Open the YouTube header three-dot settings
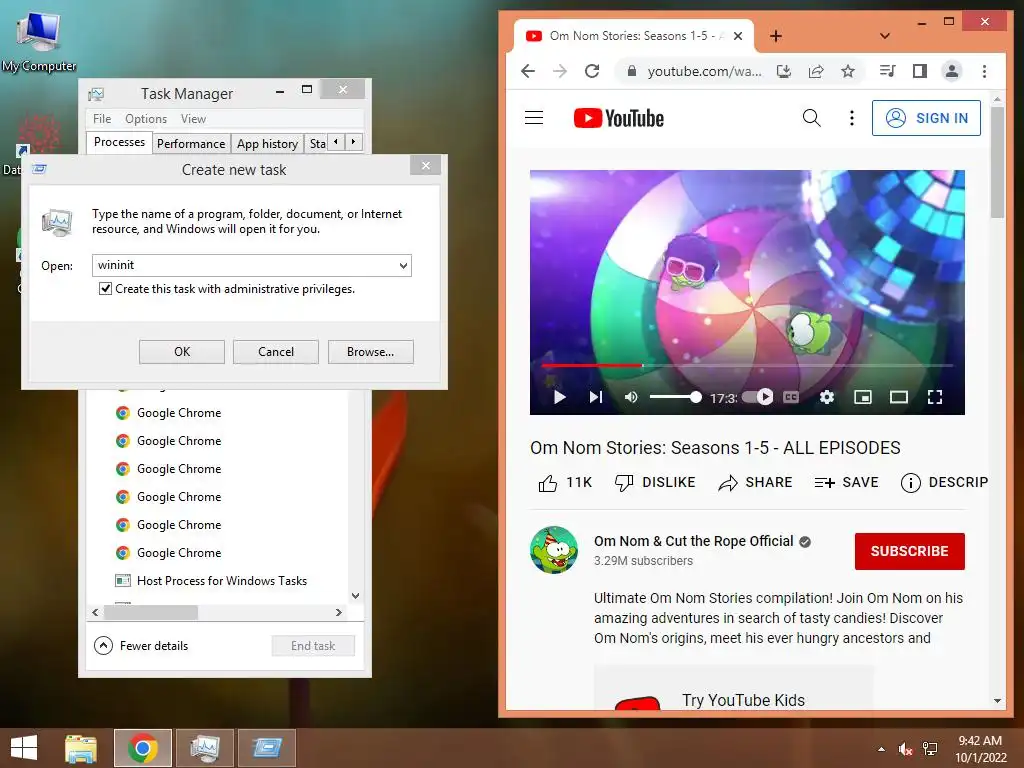 tap(851, 118)
